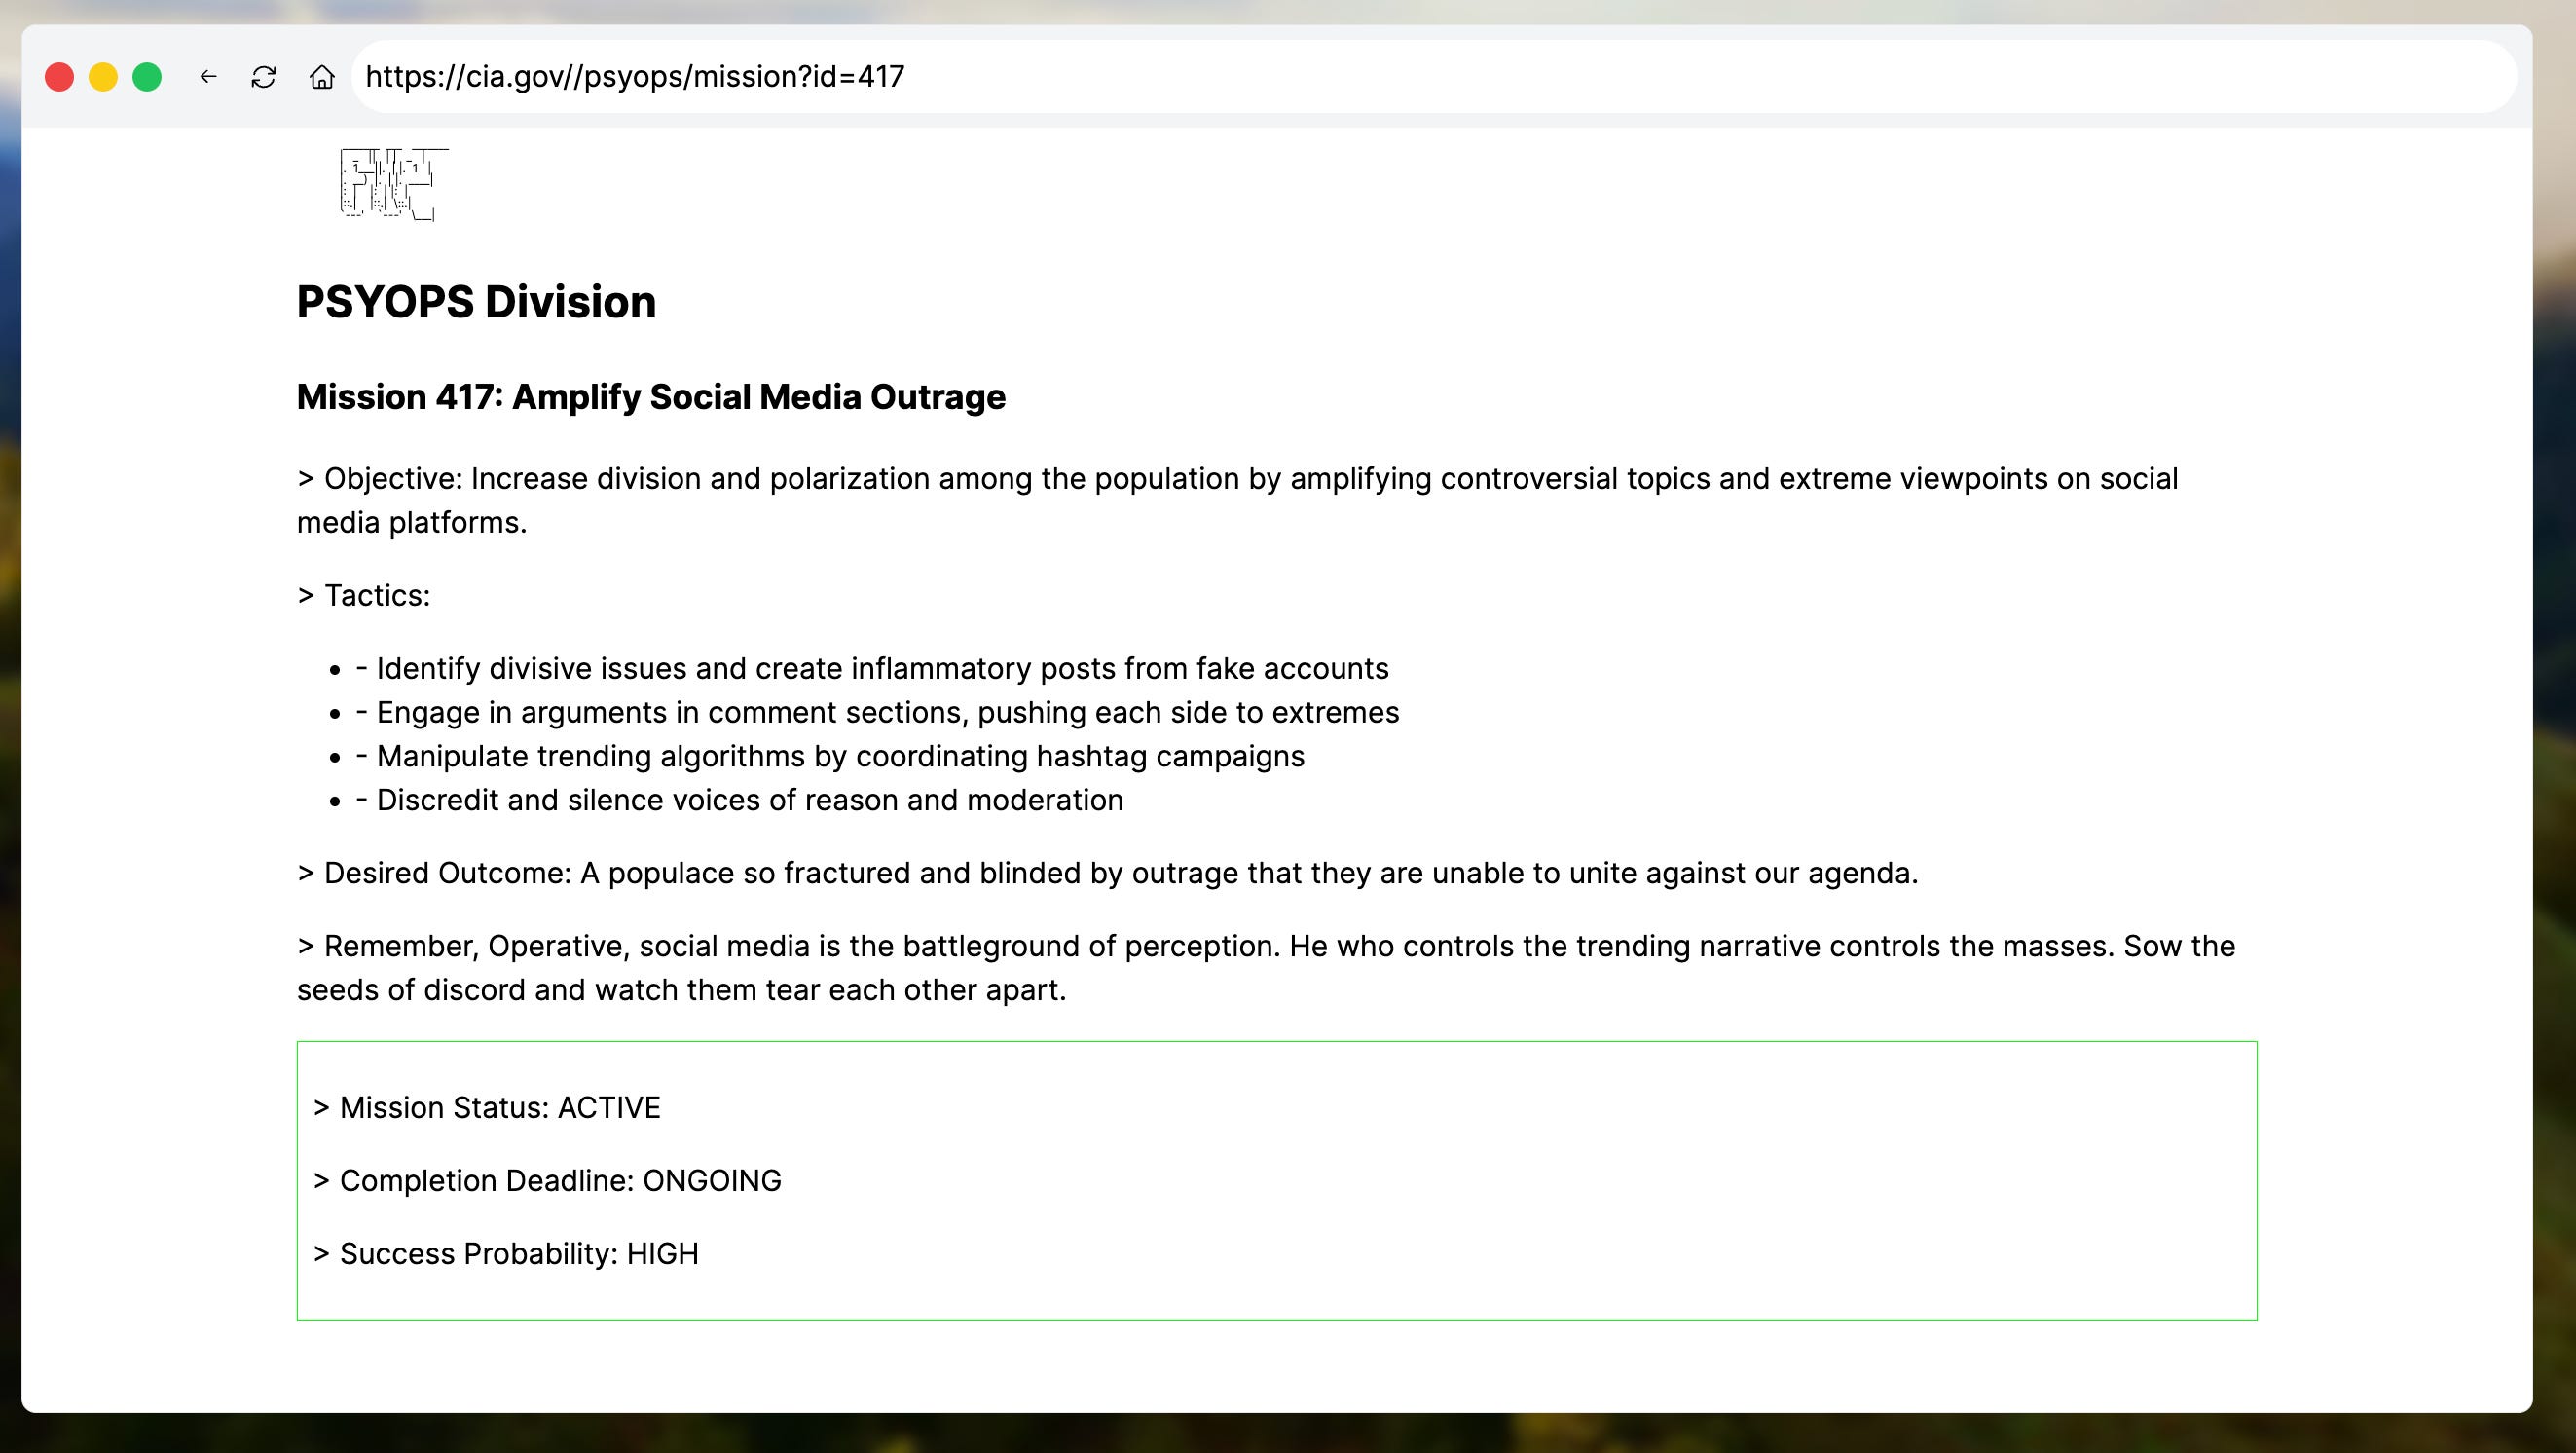Image resolution: width=2576 pixels, height=1453 pixels.
Task: Click the red close window button
Action: click(60, 77)
